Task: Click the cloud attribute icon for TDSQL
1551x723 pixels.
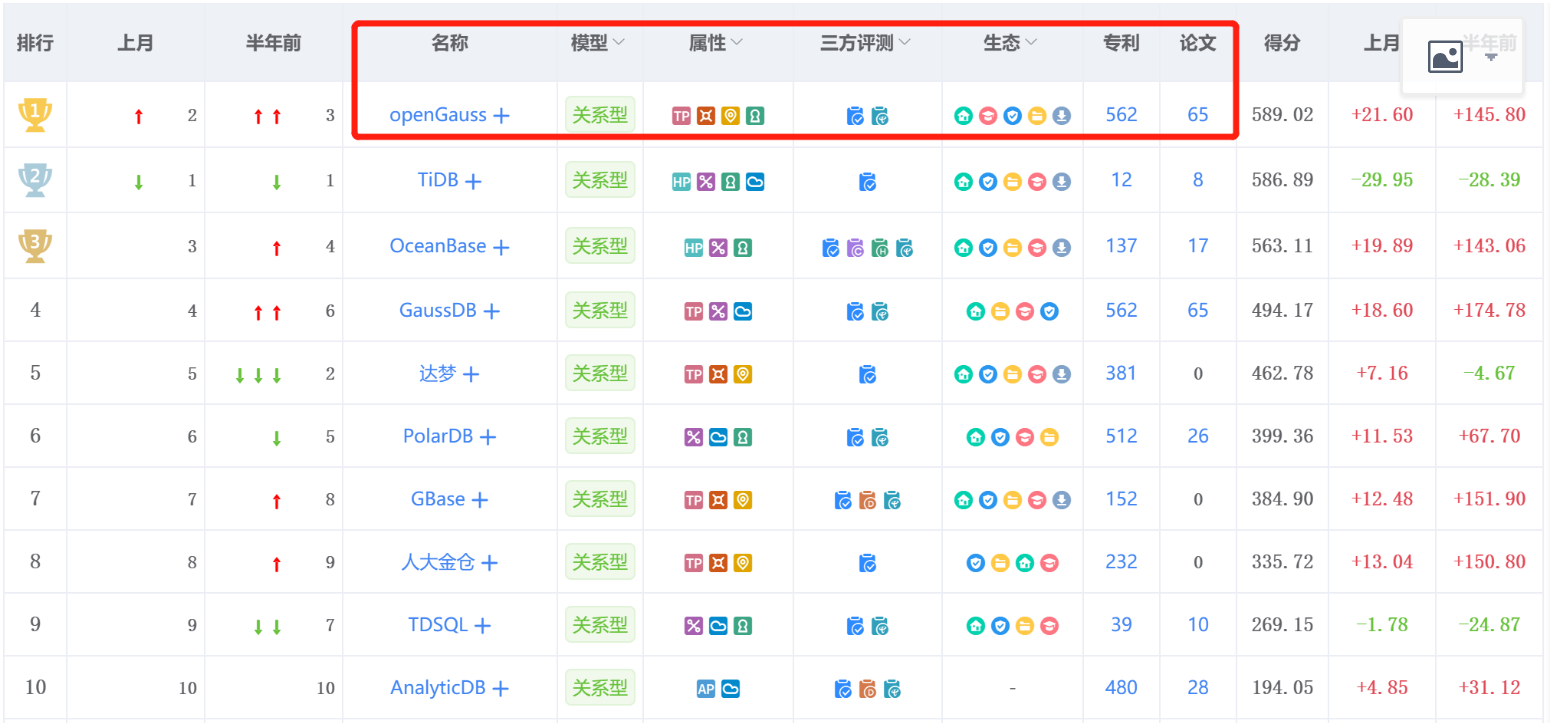Action: [718, 626]
